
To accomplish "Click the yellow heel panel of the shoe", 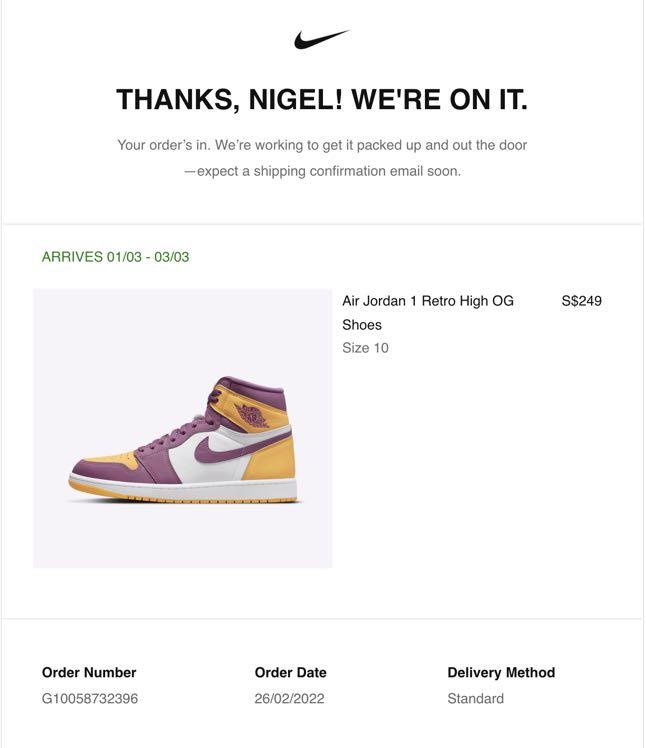I will [271, 459].
